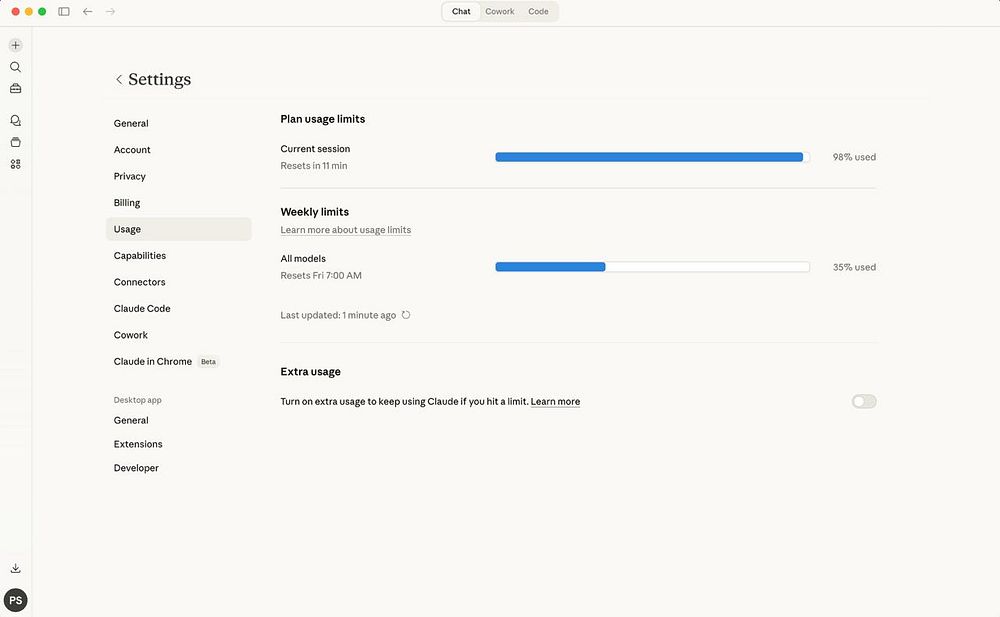The image size is (1000, 617).
Task: Switch to the Chat tab
Action: point(461,11)
